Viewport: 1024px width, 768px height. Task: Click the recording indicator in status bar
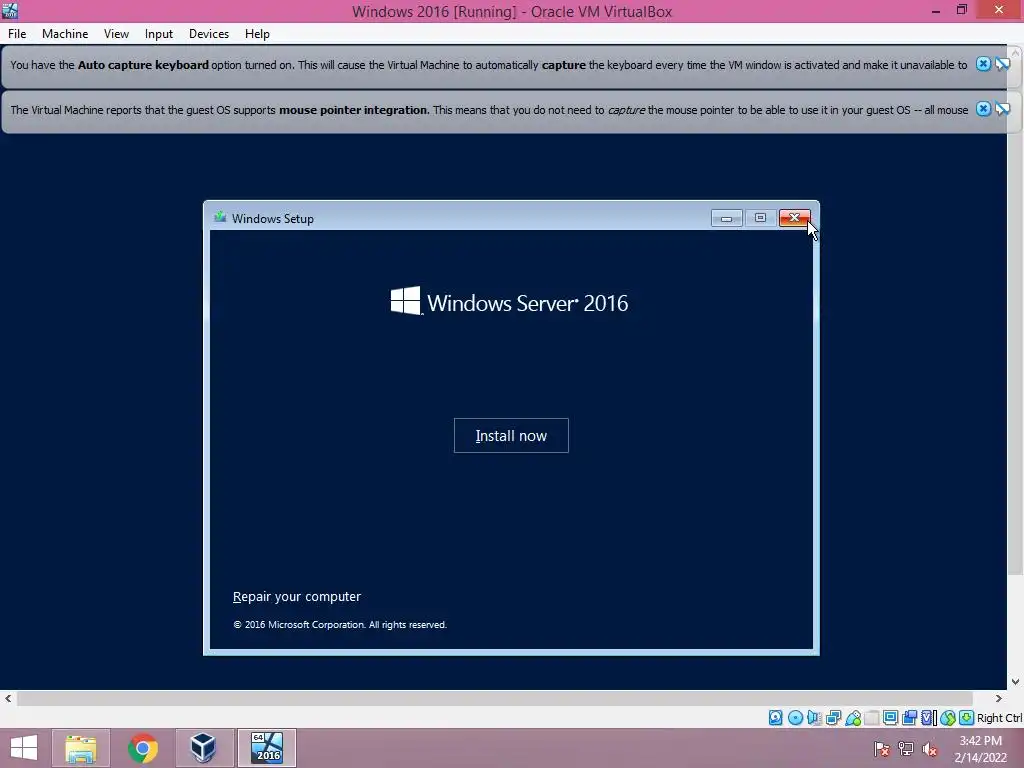pyautogui.click(x=909, y=718)
